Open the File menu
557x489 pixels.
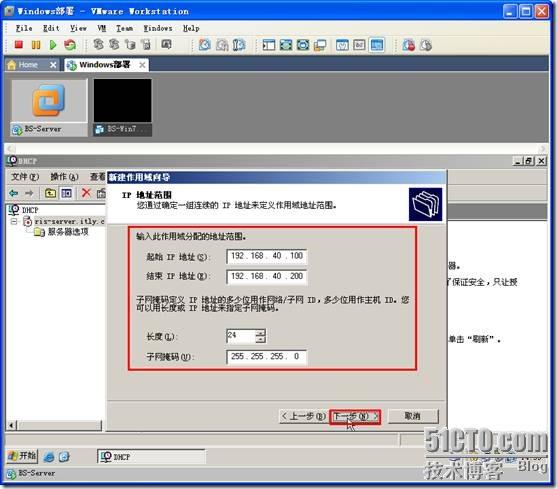24,28
